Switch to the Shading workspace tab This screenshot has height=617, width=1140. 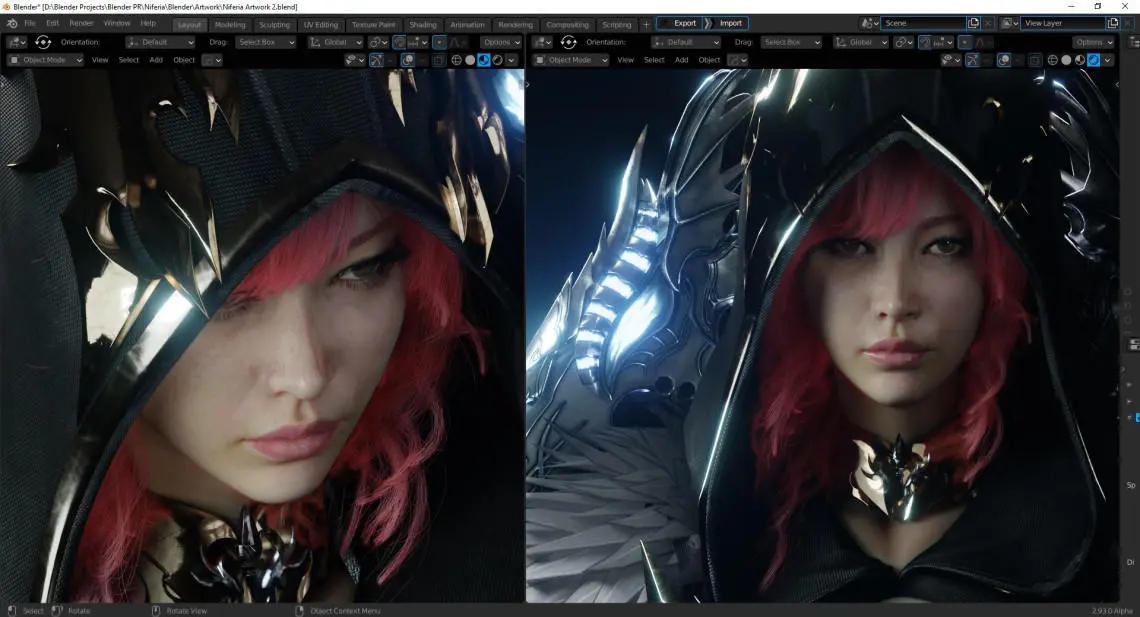point(422,25)
